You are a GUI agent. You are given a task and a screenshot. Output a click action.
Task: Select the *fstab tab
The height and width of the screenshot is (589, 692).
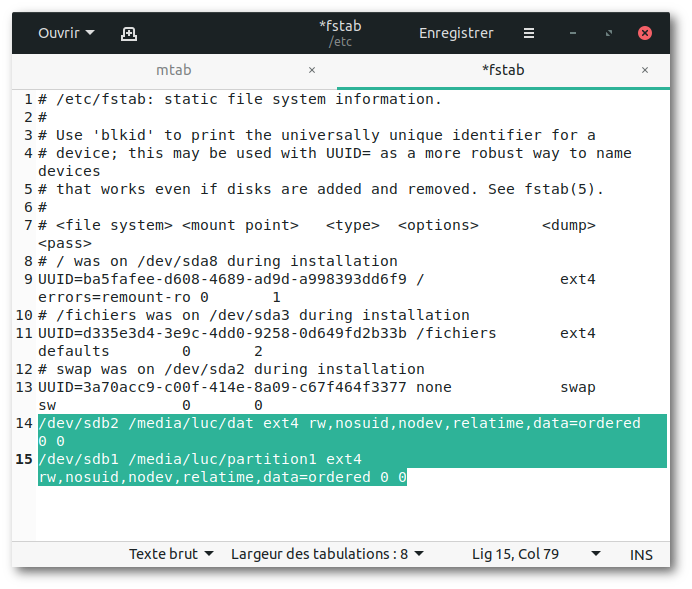point(503,70)
